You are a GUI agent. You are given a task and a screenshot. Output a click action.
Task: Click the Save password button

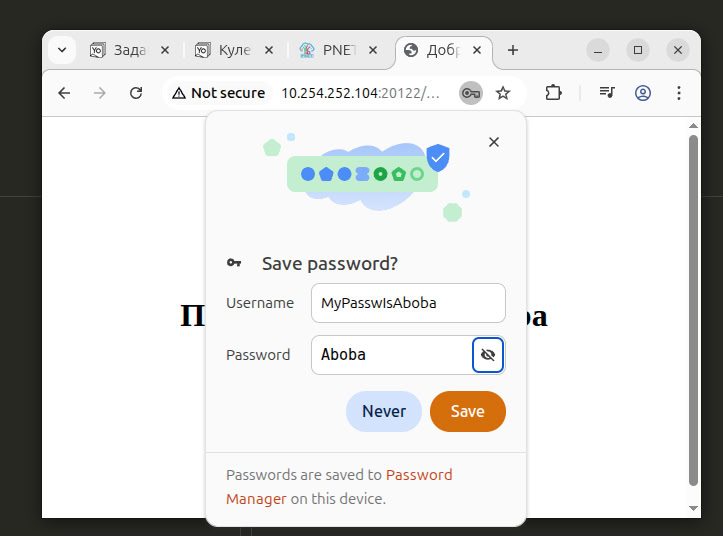[x=467, y=411]
